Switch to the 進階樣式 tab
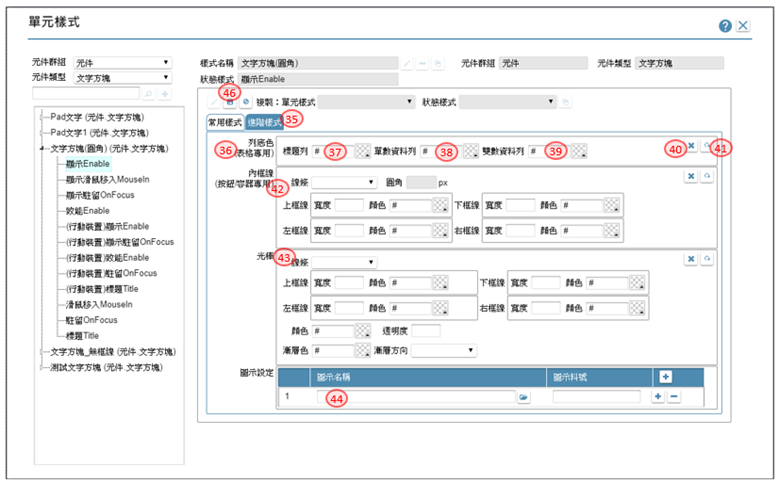 (264, 122)
